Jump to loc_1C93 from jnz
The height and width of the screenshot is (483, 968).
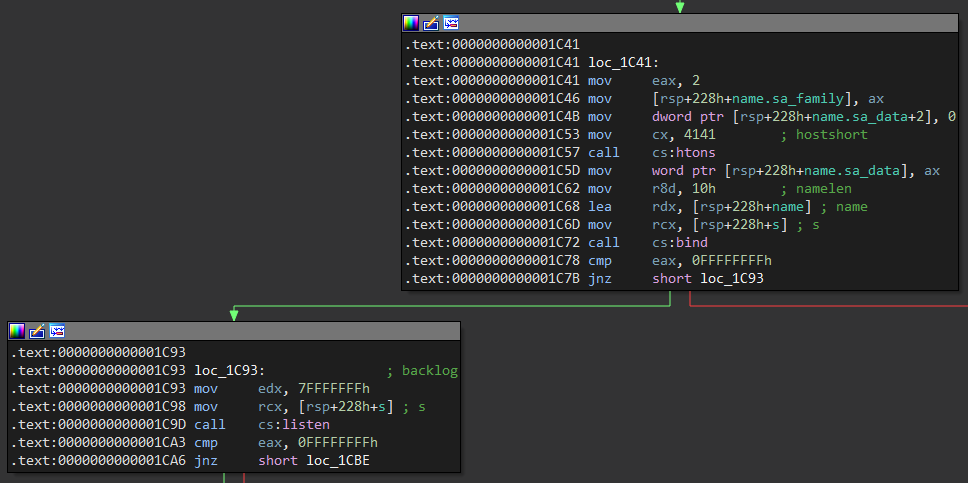(732, 278)
